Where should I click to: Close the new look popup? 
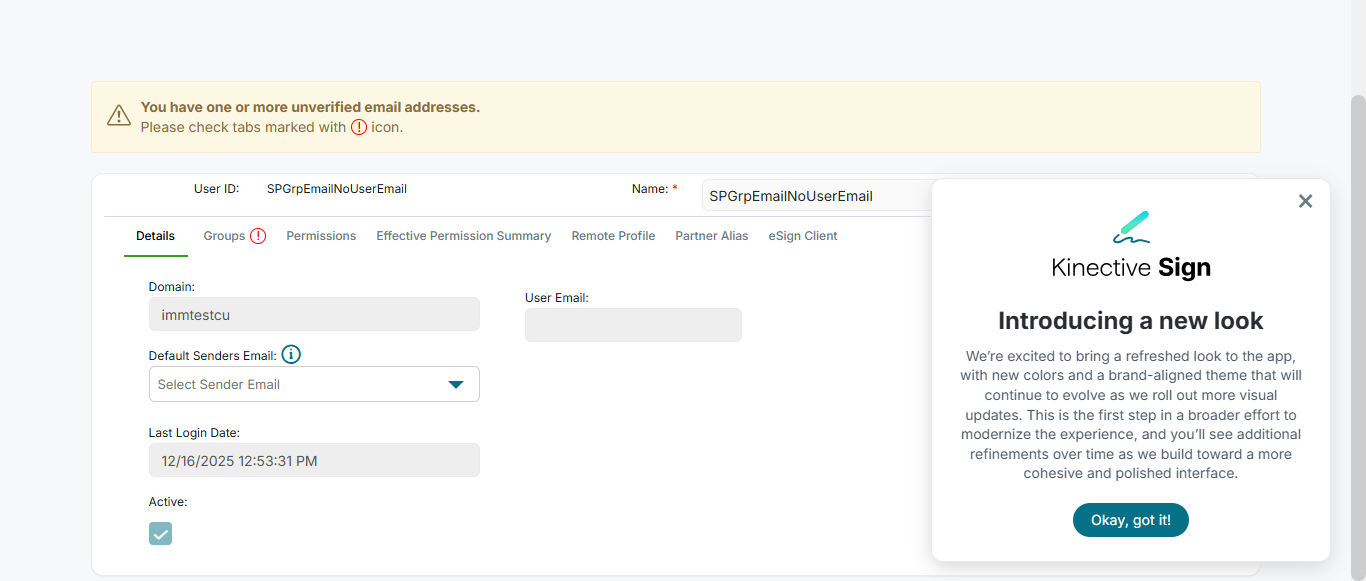1305,201
